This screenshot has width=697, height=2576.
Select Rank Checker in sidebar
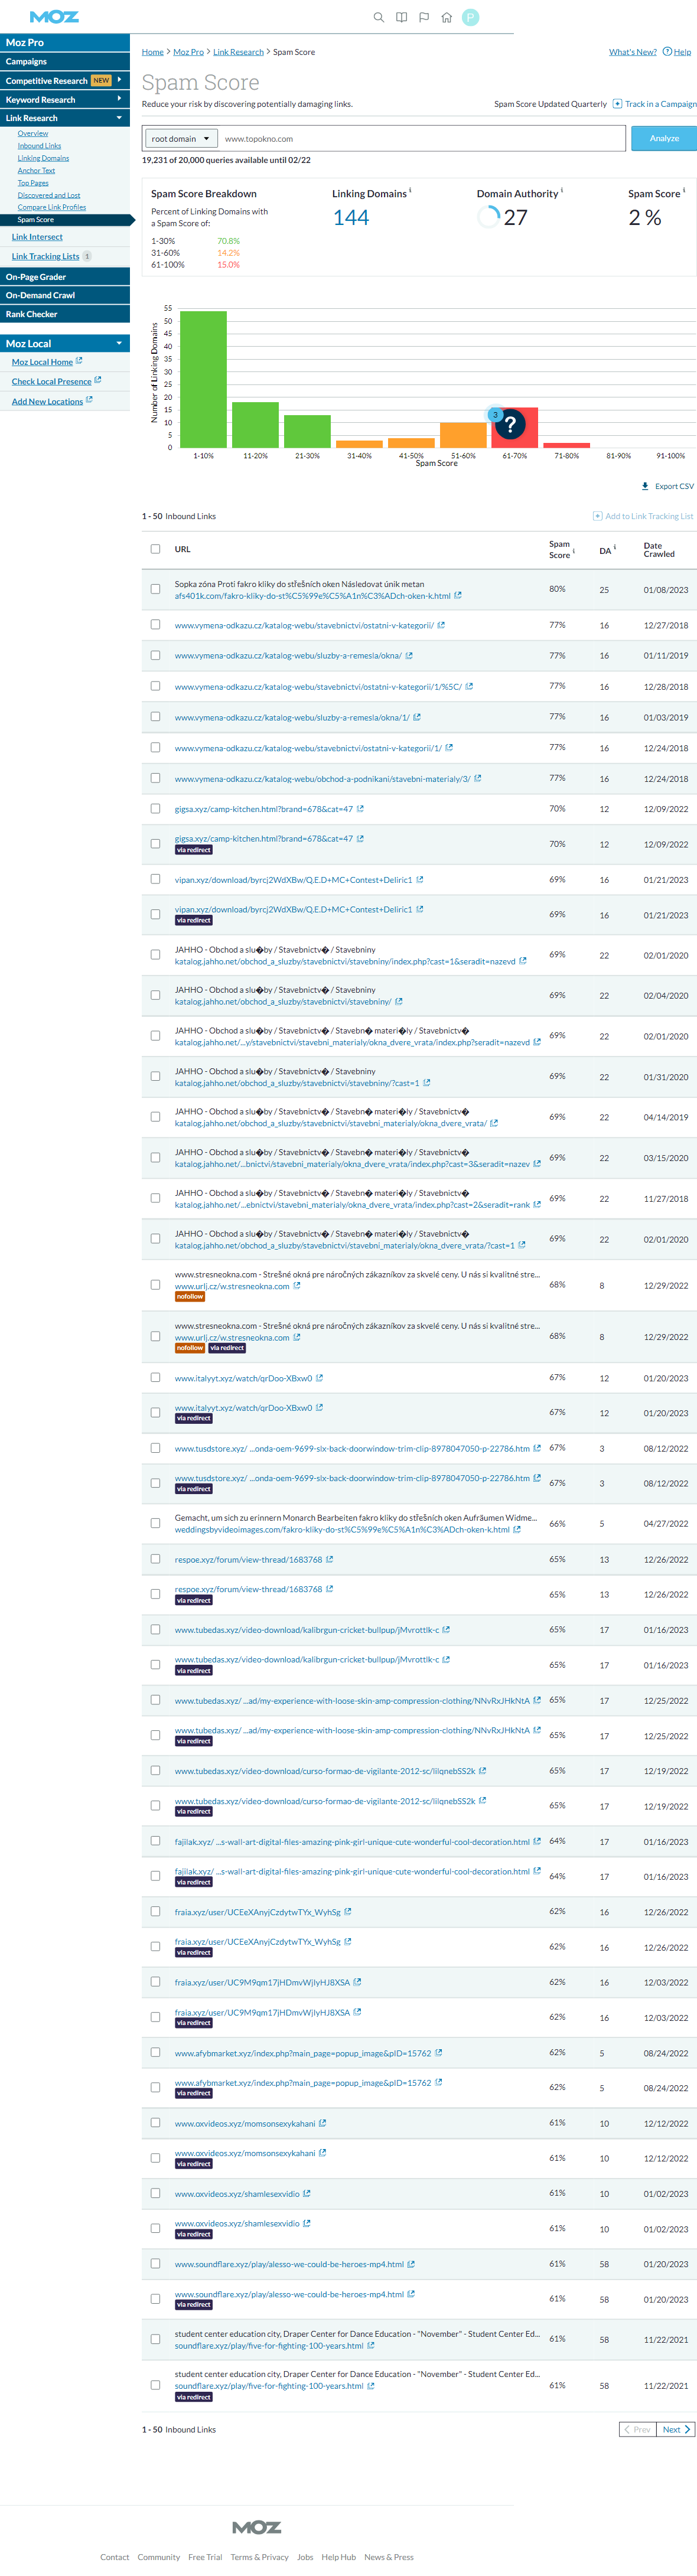pos(32,314)
